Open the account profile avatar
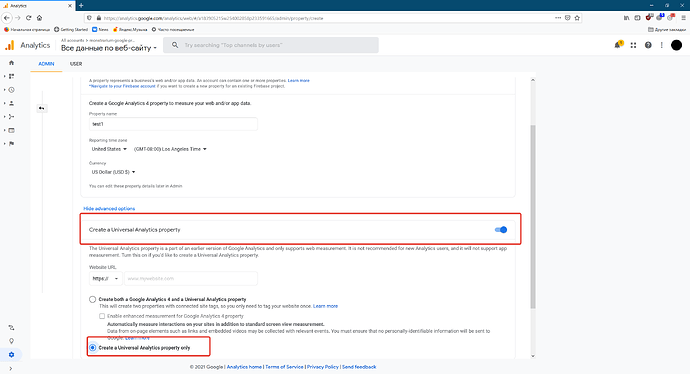The width and height of the screenshot is (690, 374). point(676,45)
